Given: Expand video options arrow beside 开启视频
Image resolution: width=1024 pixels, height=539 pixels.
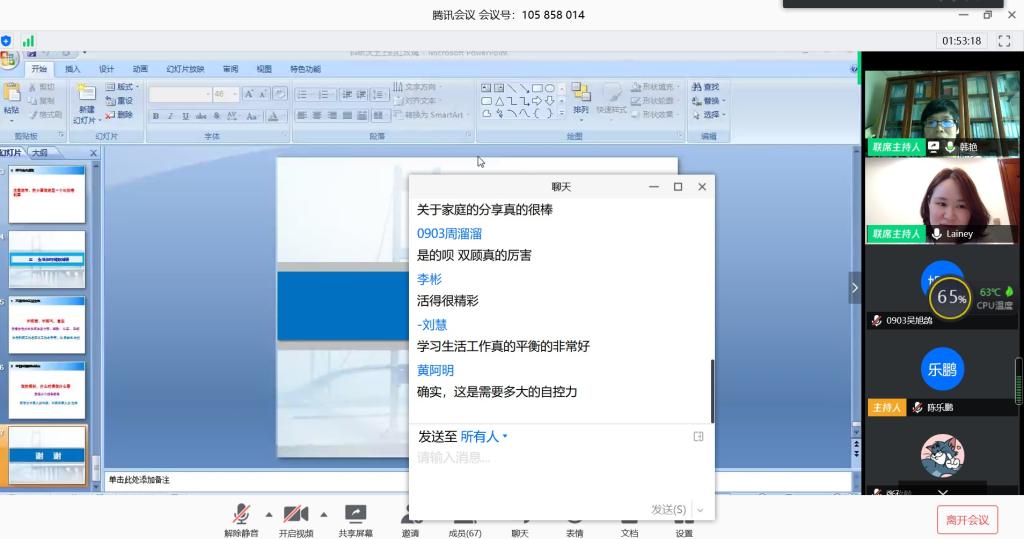Looking at the screenshot, I should pos(324,512).
